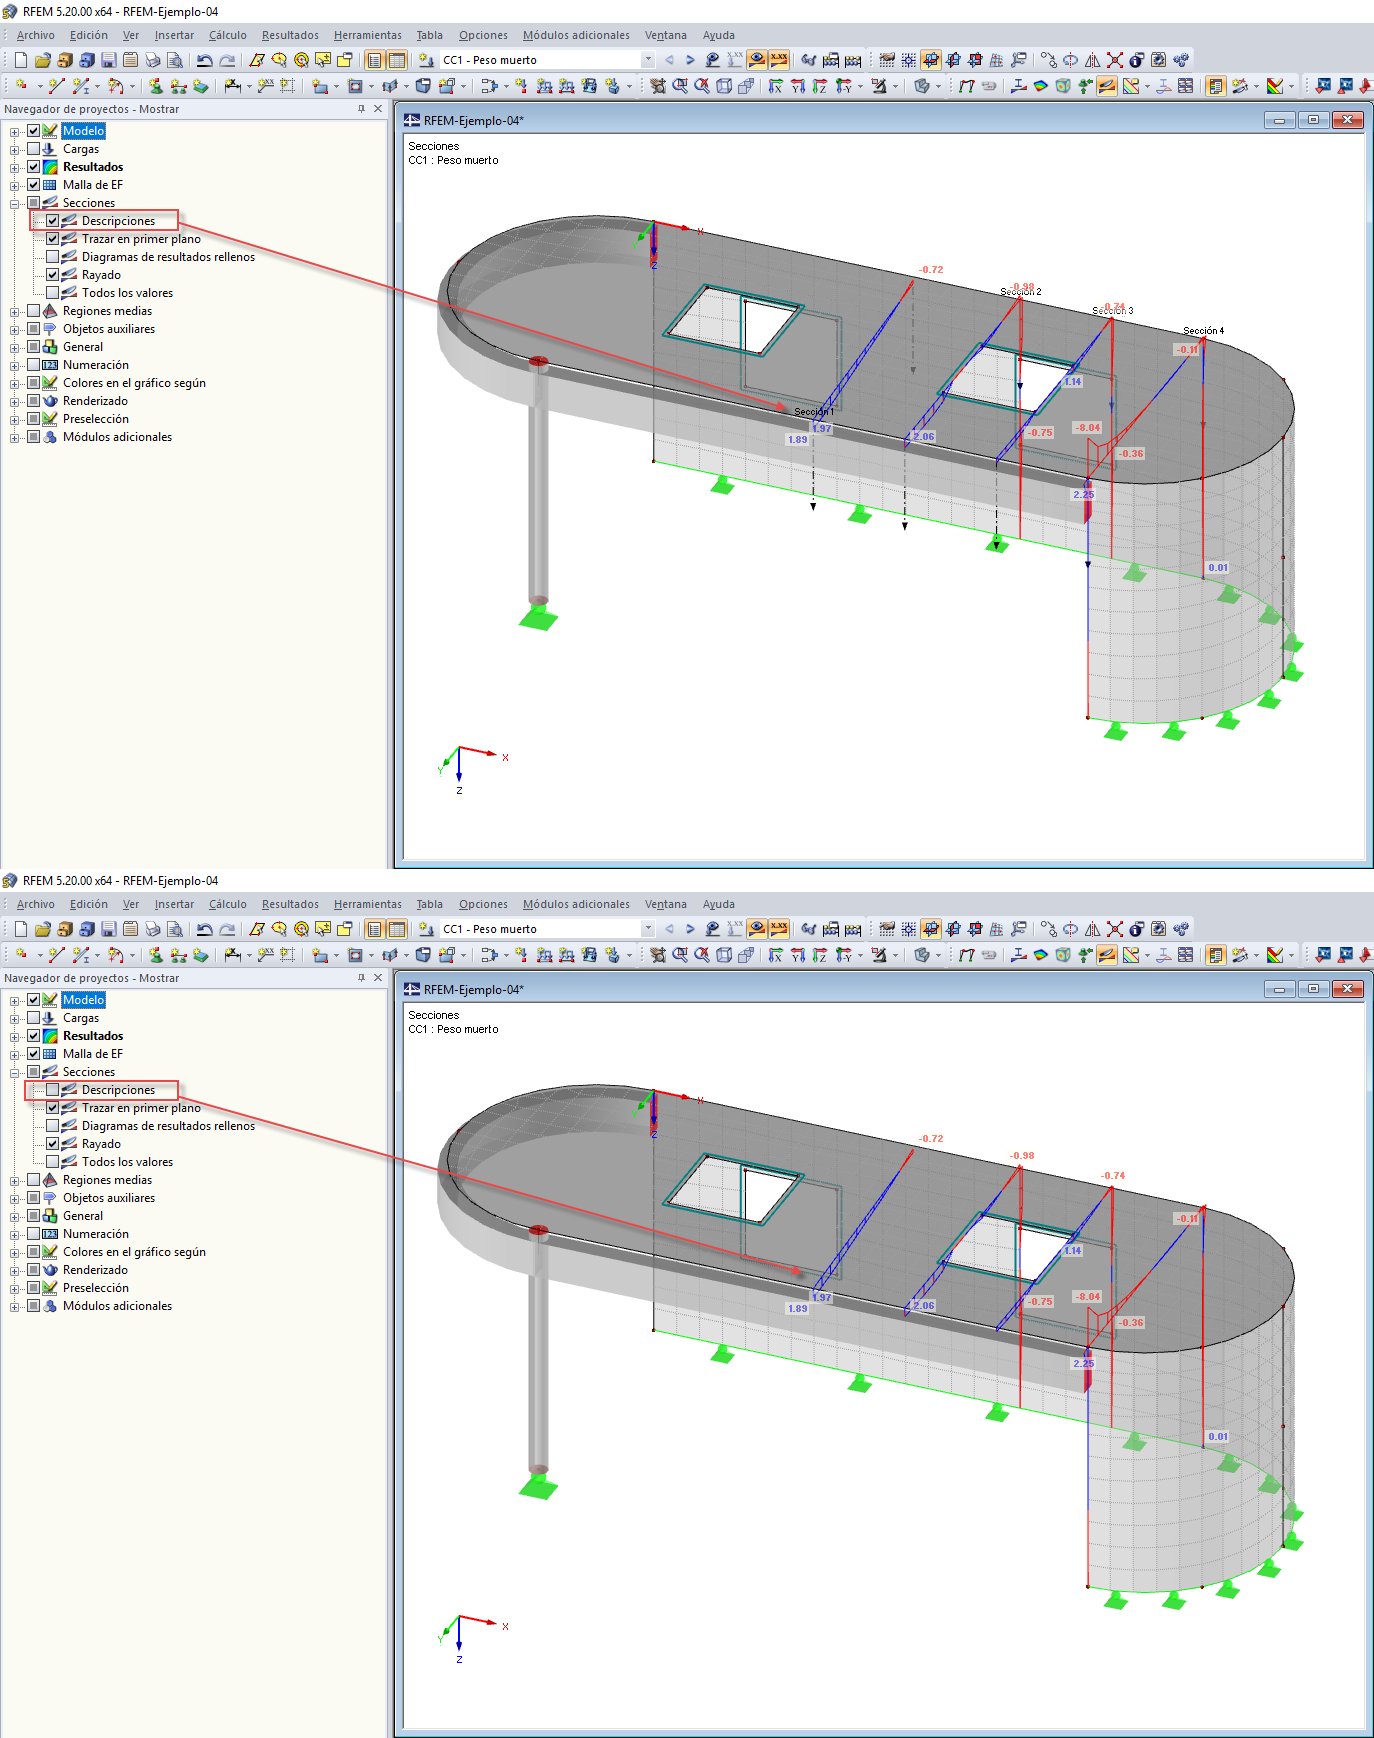
Task: Click the Z-direction view icon in upper toolbar
Action: pos(819,86)
